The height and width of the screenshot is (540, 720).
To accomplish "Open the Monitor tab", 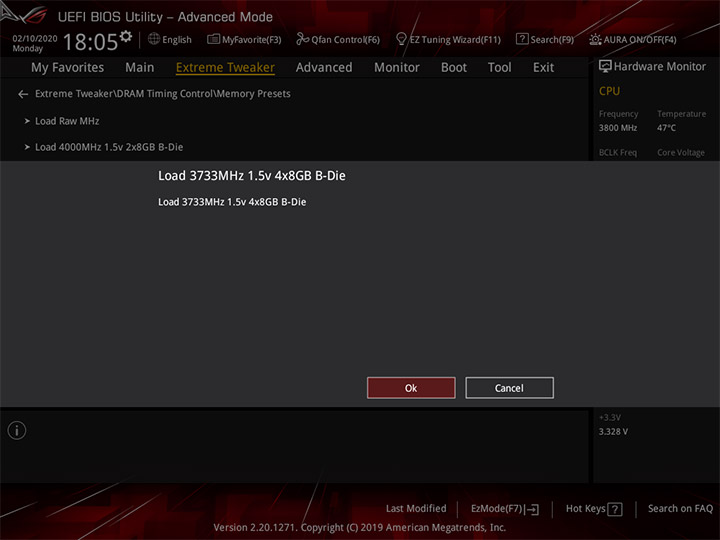I will click(397, 68).
